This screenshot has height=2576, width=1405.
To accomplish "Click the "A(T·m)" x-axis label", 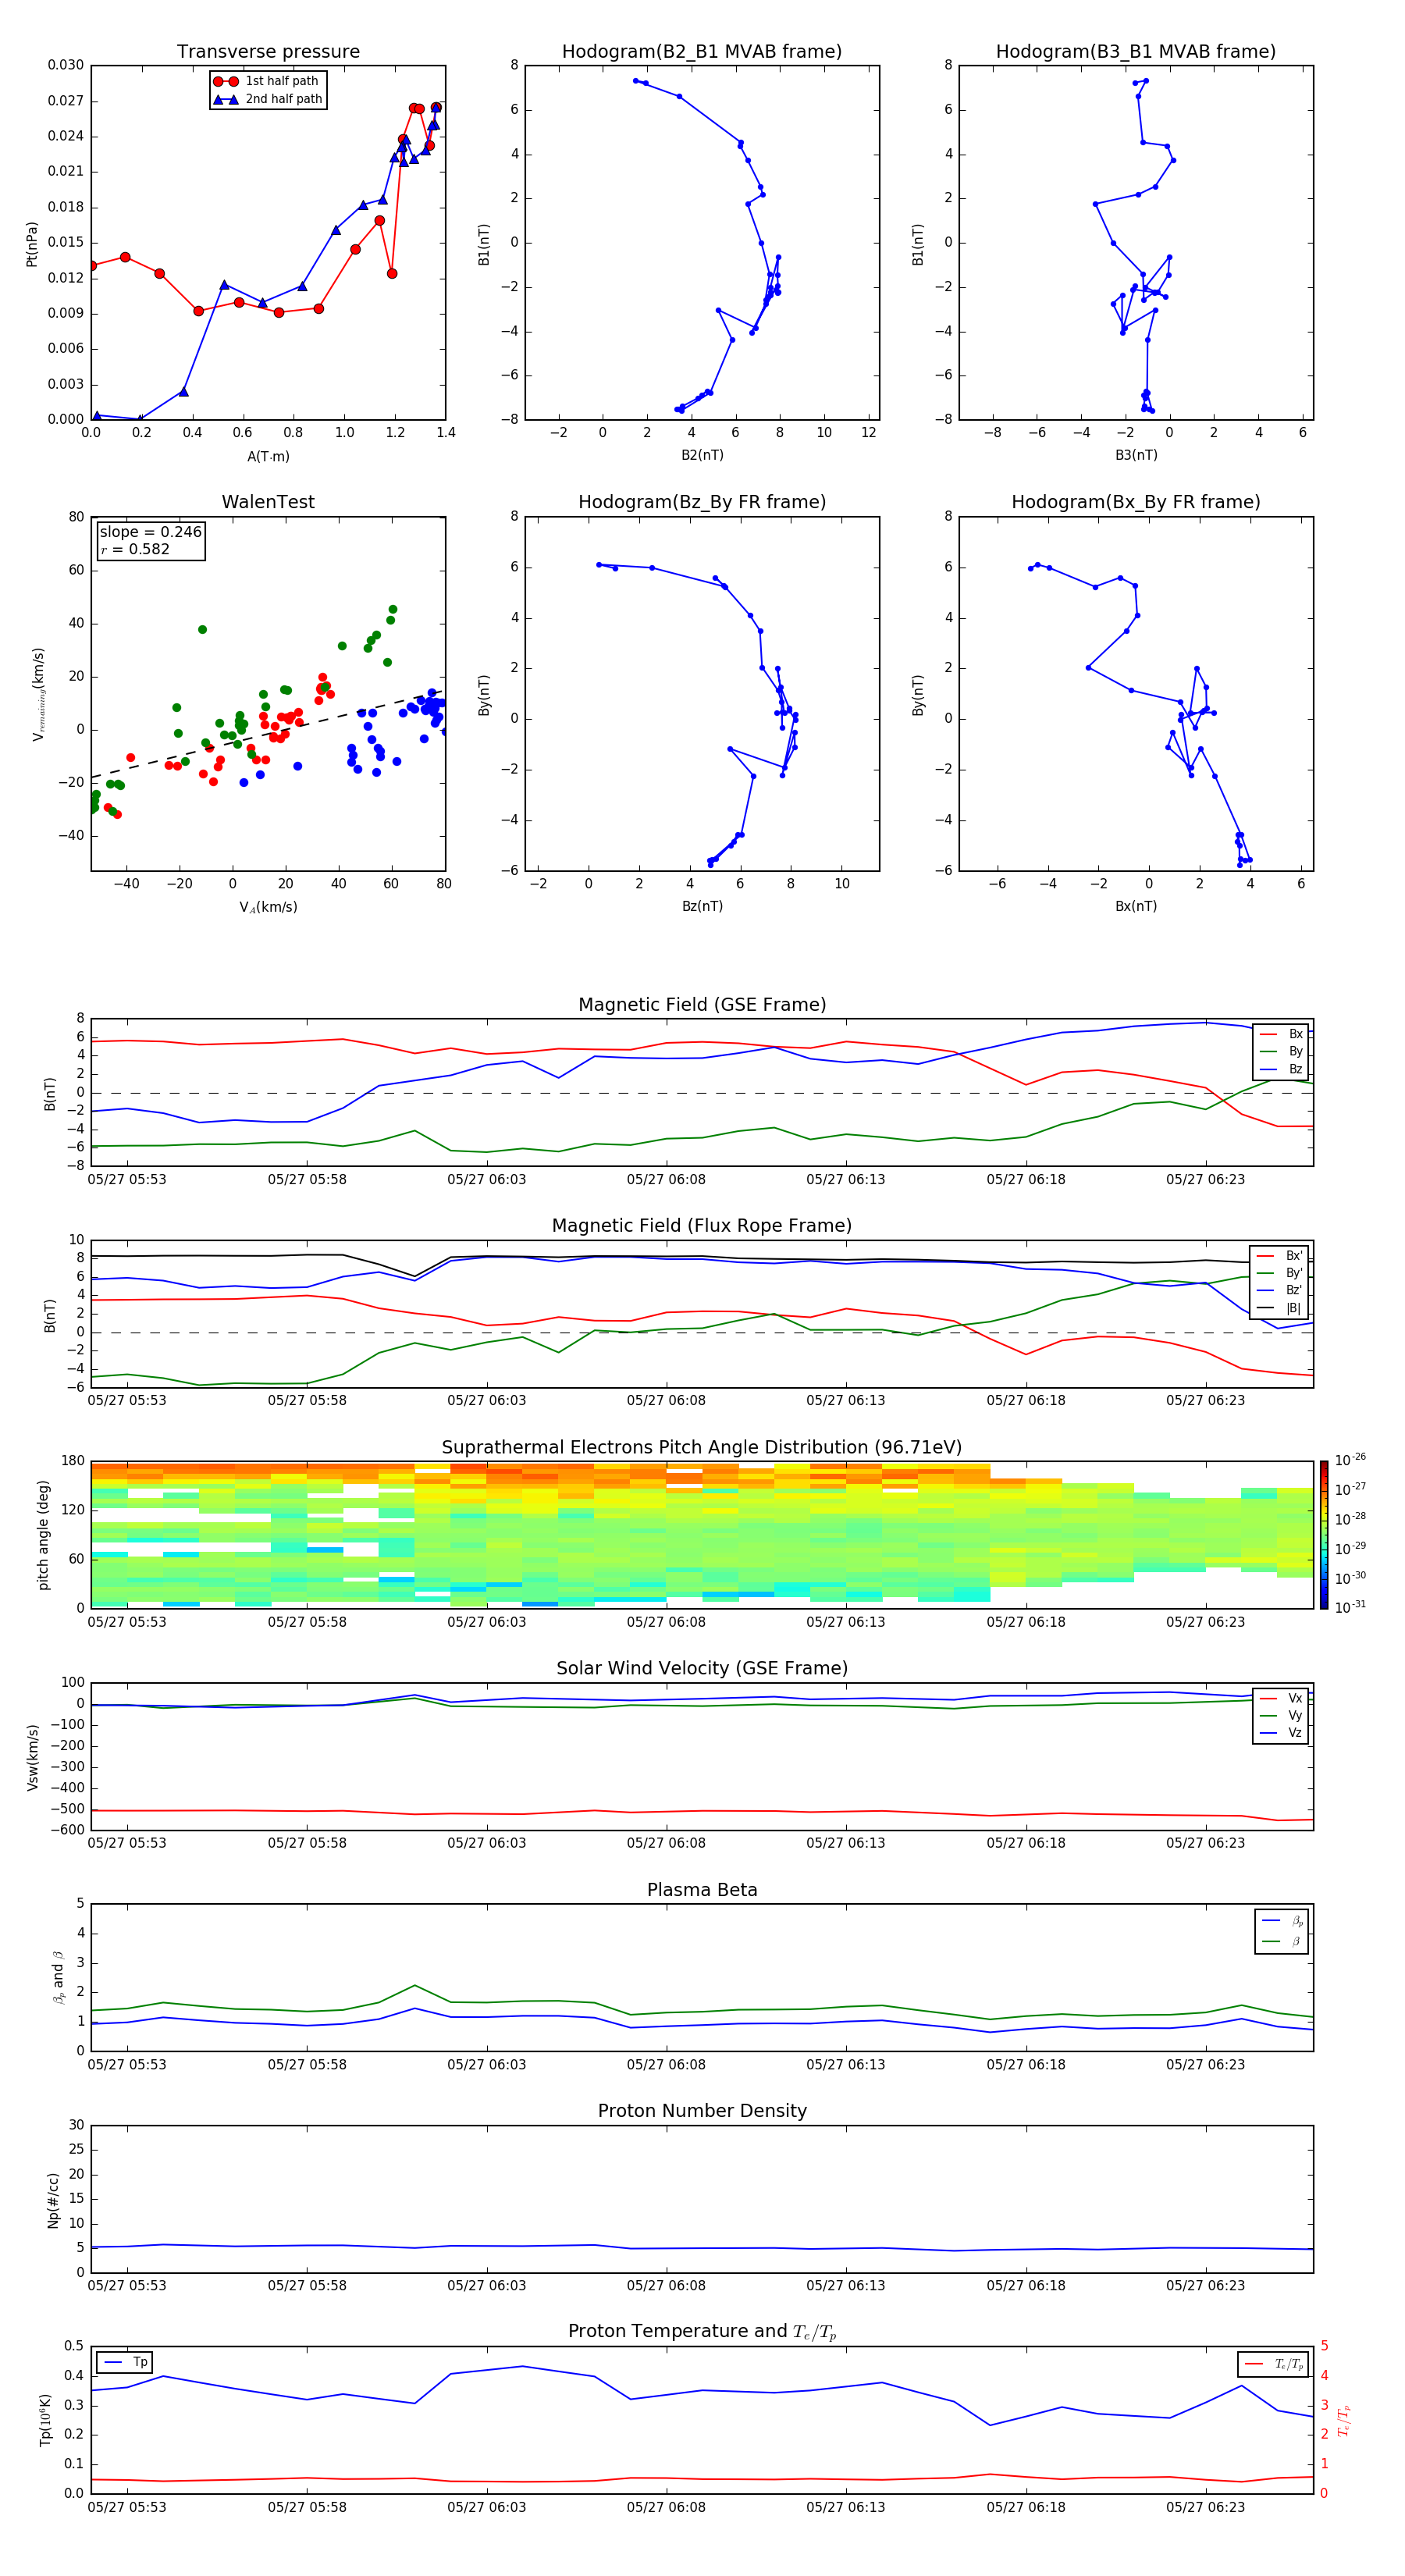I will 268,457.
